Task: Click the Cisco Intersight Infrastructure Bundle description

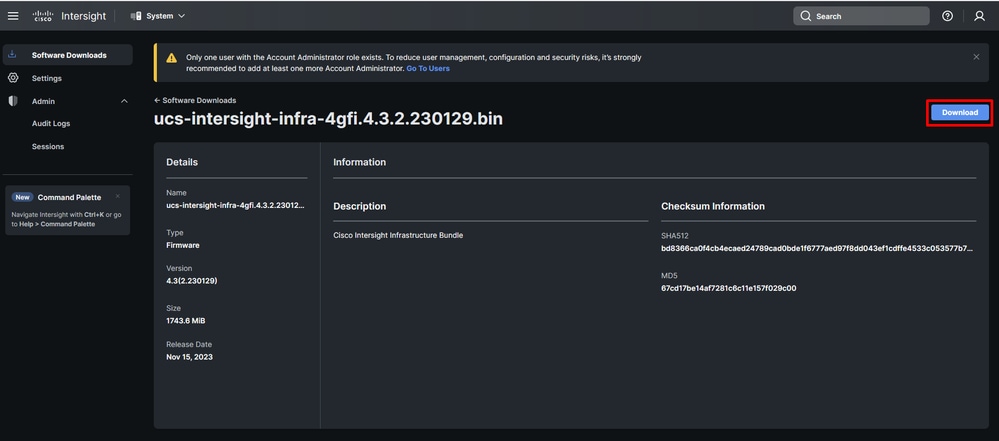Action: click(398, 235)
